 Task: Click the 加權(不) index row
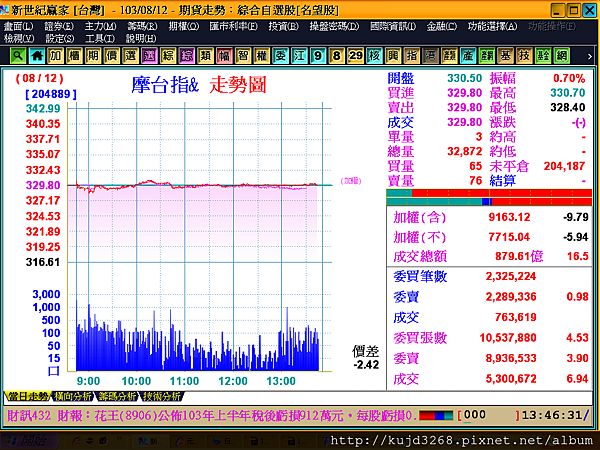pyautogui.click(x=490, y=237)
